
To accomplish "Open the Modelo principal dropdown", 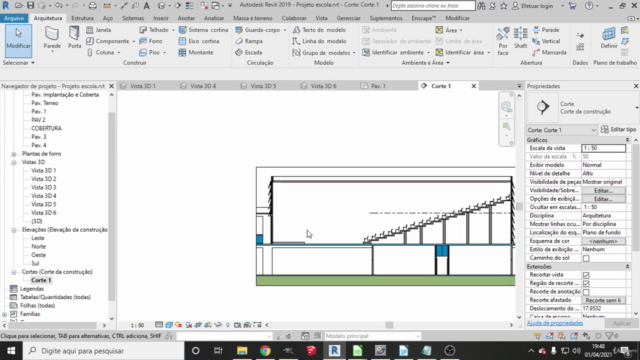I will click(x=372, y=336).
